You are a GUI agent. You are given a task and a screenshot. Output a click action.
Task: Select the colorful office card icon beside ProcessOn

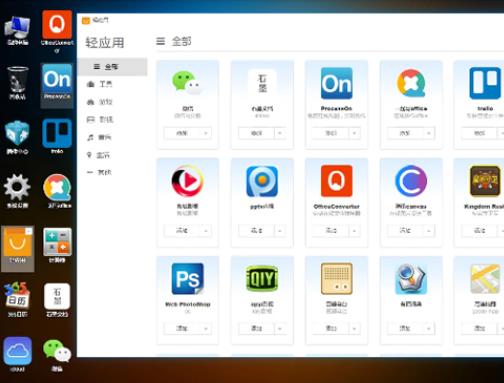tap(411, 83)
